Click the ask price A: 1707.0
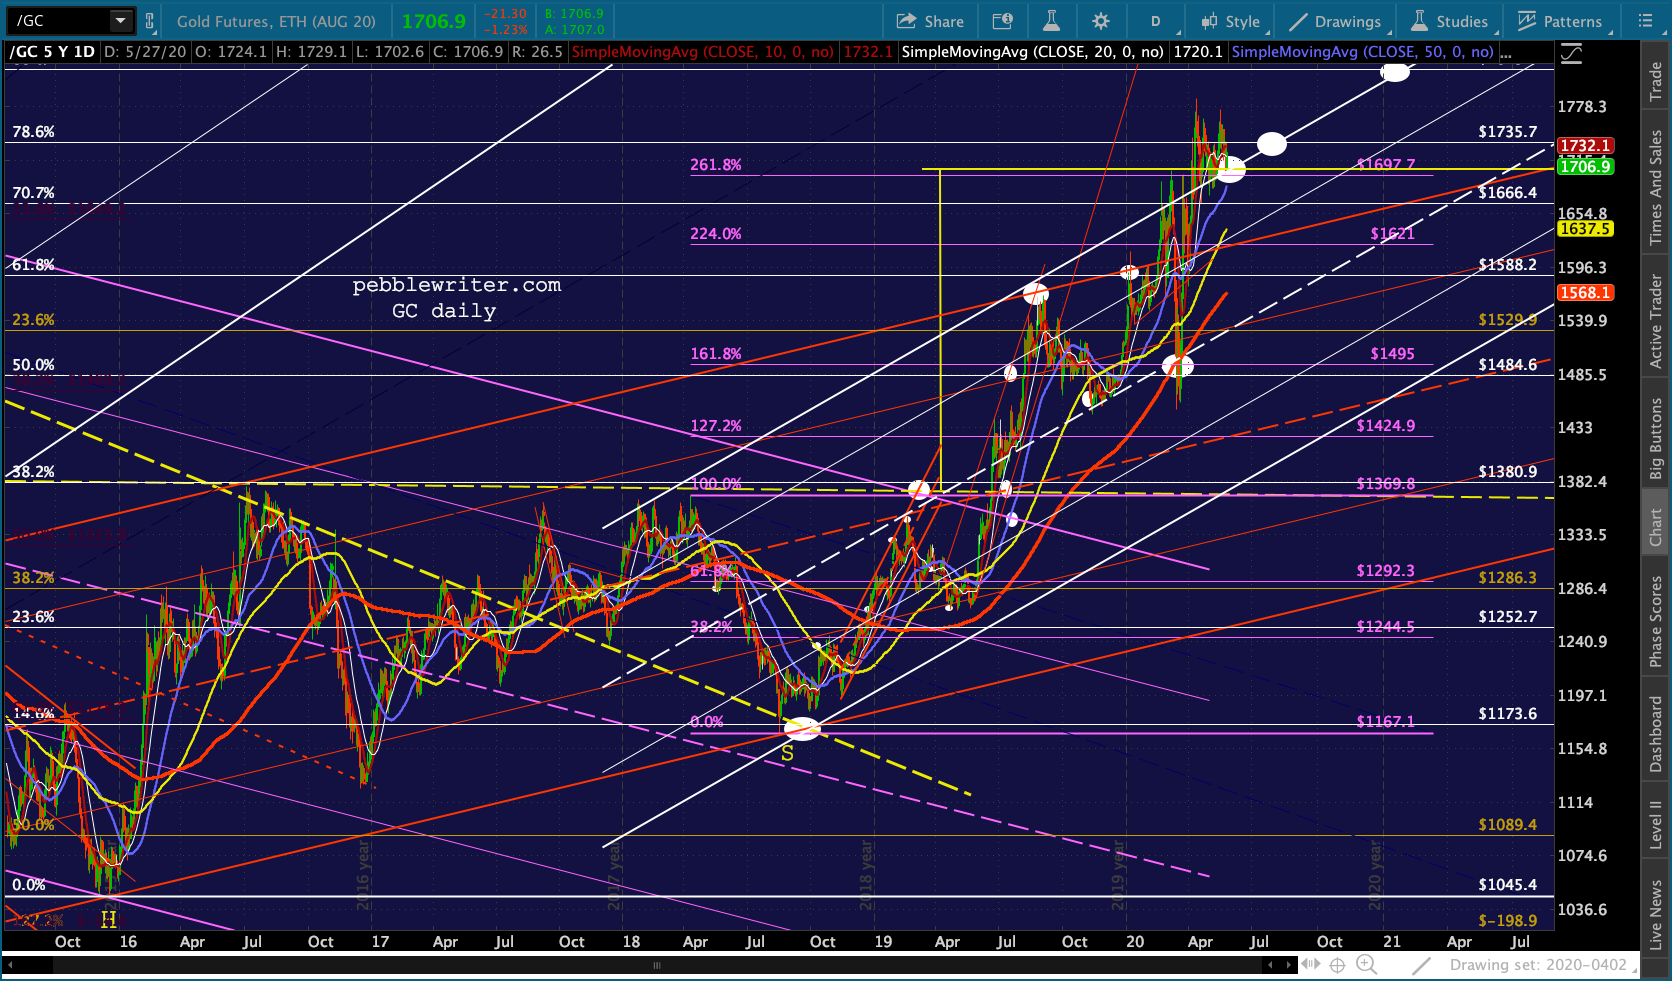This screenshot has height=981, width=1672. click(574, 29)
